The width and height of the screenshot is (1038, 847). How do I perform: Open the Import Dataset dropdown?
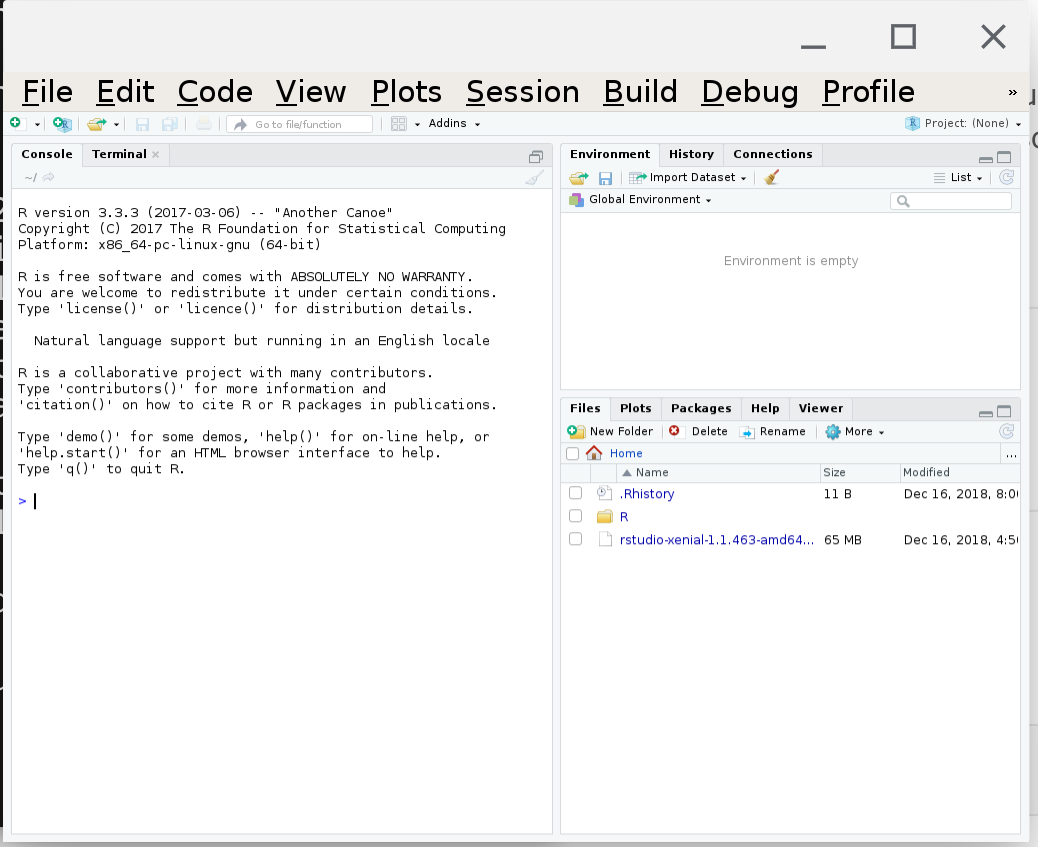point(688,177)
